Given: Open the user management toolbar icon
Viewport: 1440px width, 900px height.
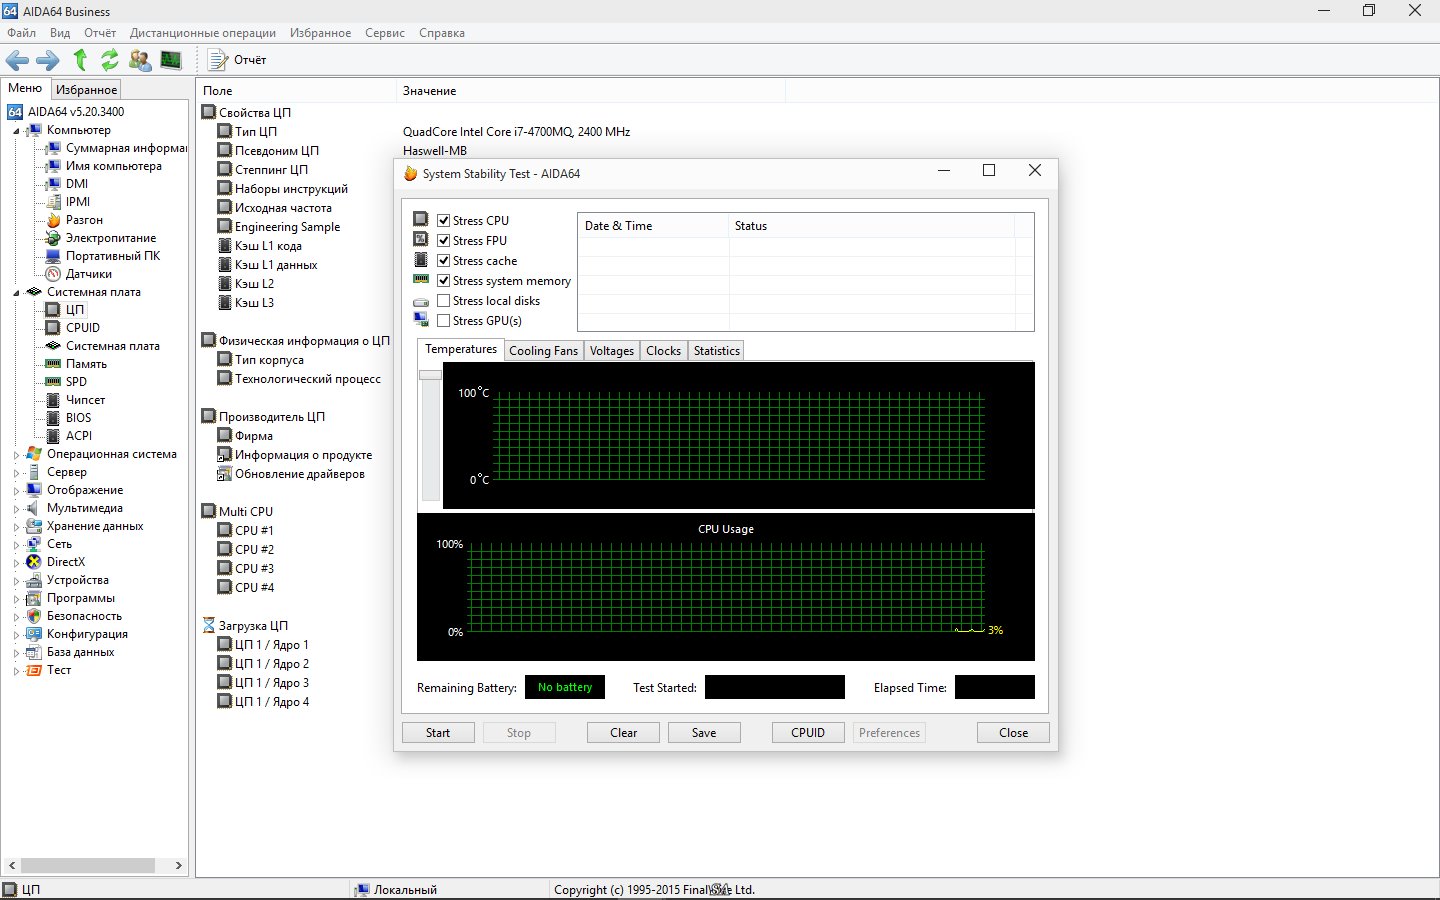Looking at the screenshot, I should [x=140, y=60].
